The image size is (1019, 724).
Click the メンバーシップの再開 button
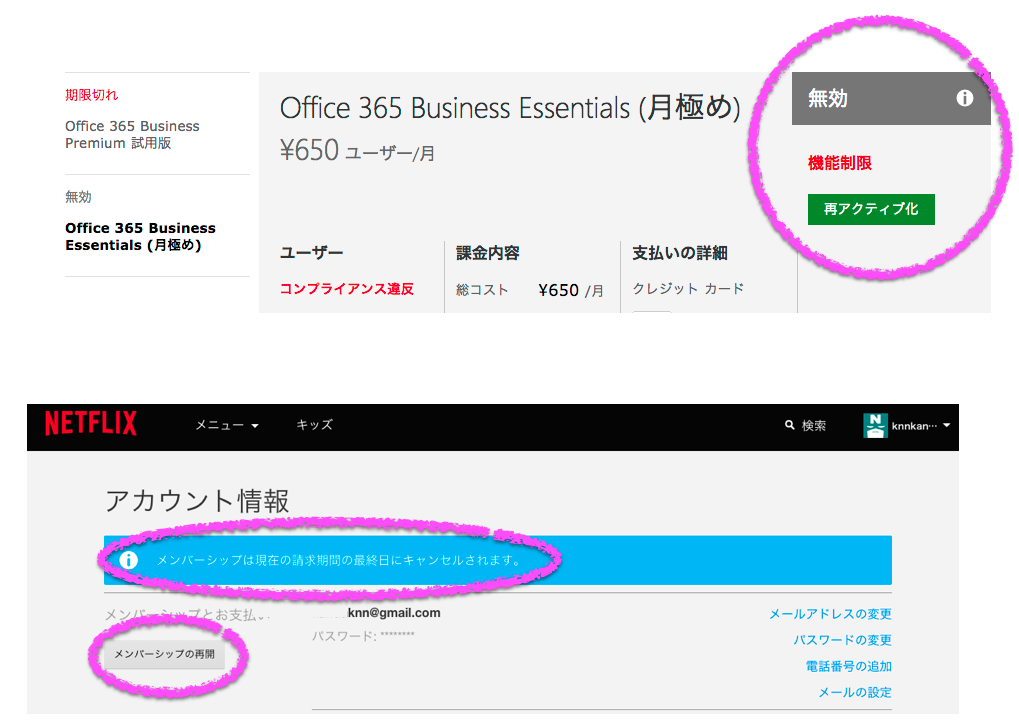pyautogui.click(x=164, y=654)
